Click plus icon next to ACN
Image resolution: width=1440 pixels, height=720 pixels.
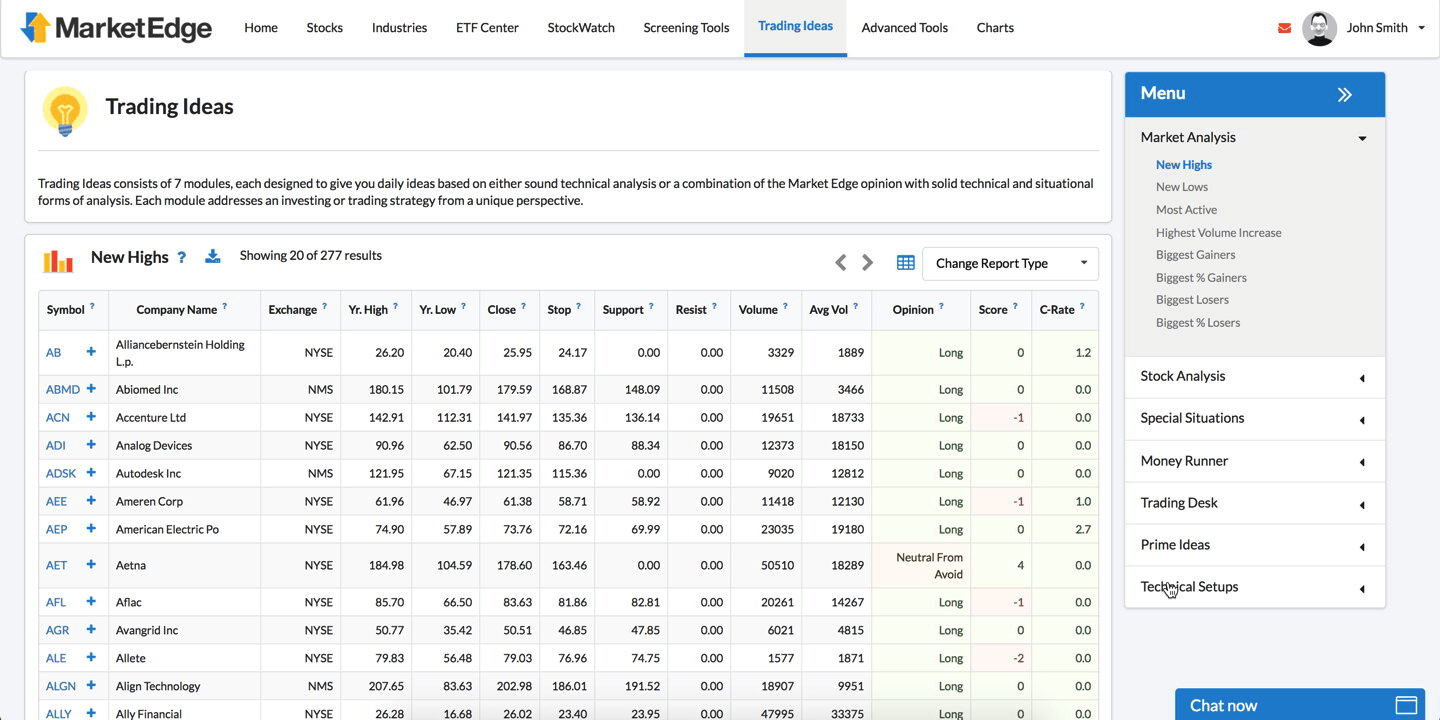click(x=91, y=416)
